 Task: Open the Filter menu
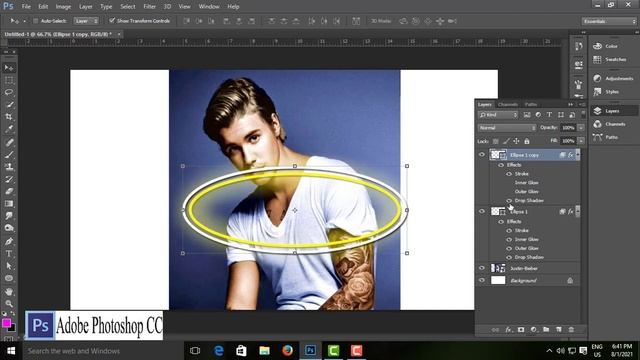(149, 7)
